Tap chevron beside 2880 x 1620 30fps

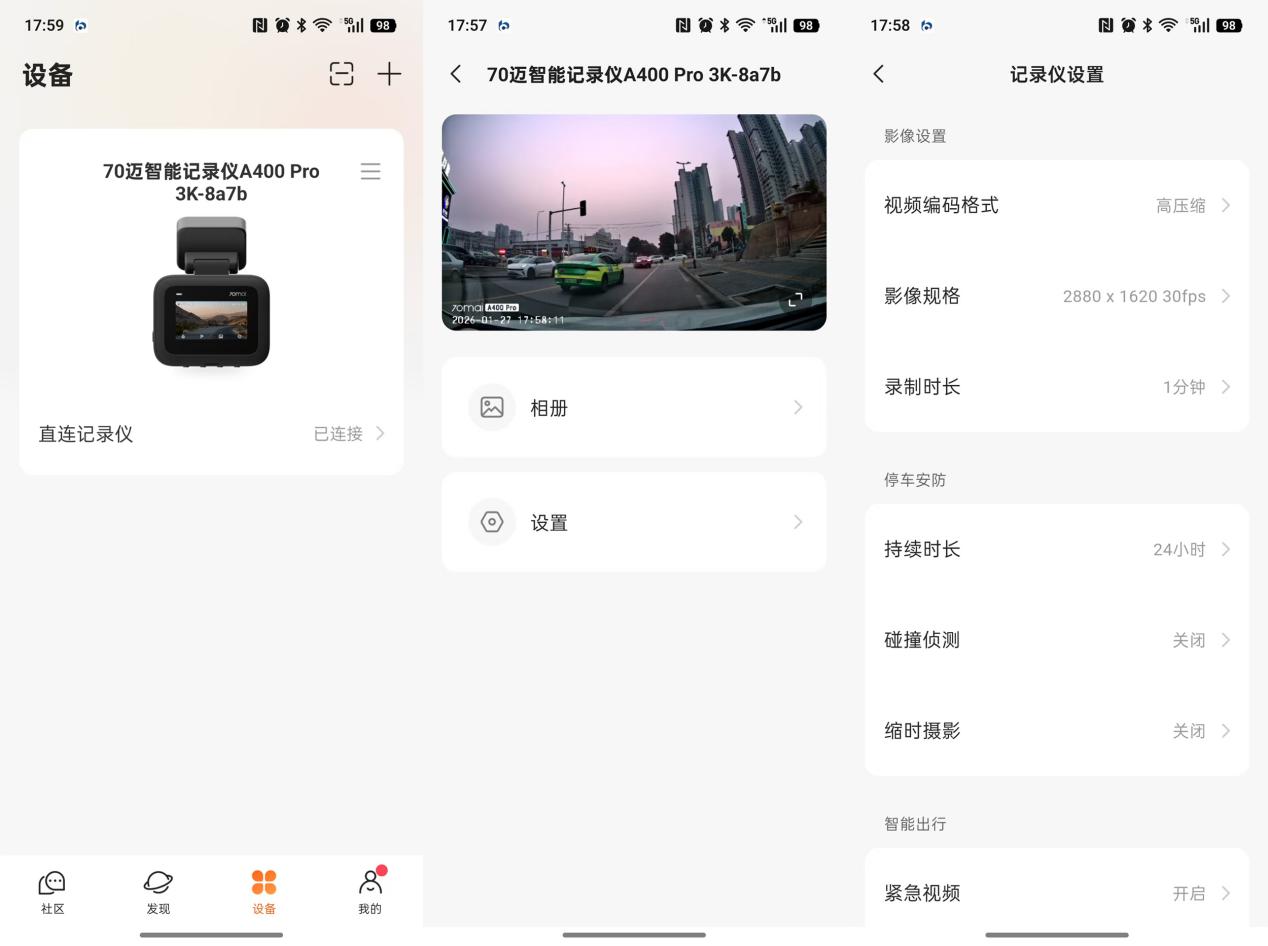pyautogui.click(x=1226, y=296)
